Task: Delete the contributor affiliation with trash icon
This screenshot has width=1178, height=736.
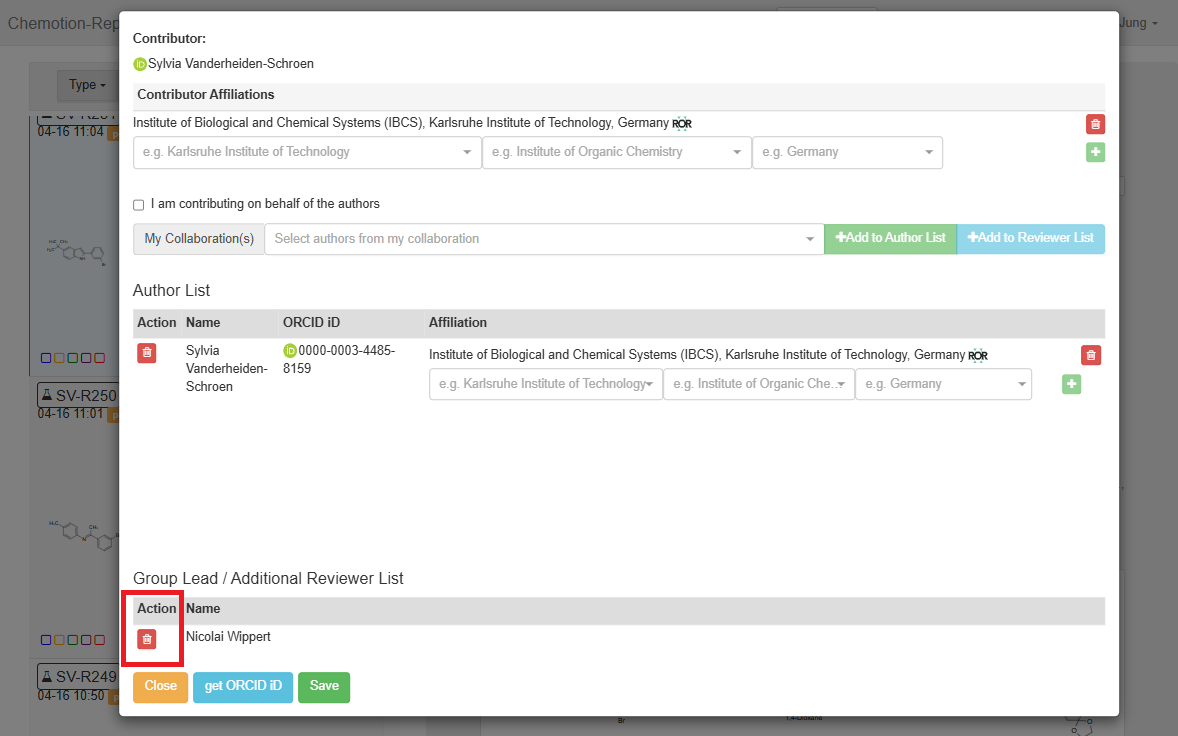Action: 1095,124
